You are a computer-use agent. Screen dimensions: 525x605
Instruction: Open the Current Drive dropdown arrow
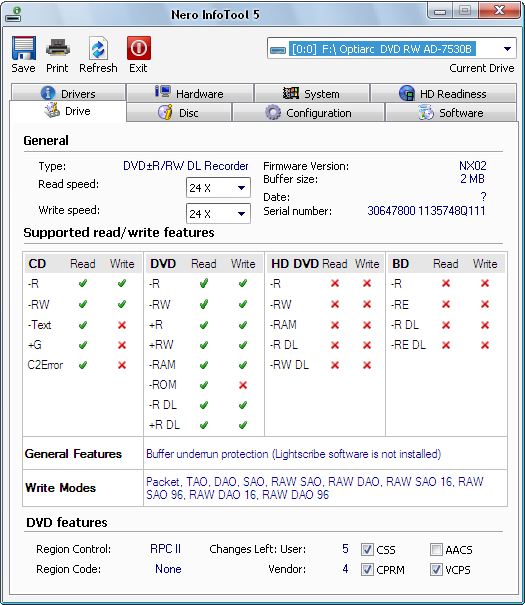pos(508,49)
